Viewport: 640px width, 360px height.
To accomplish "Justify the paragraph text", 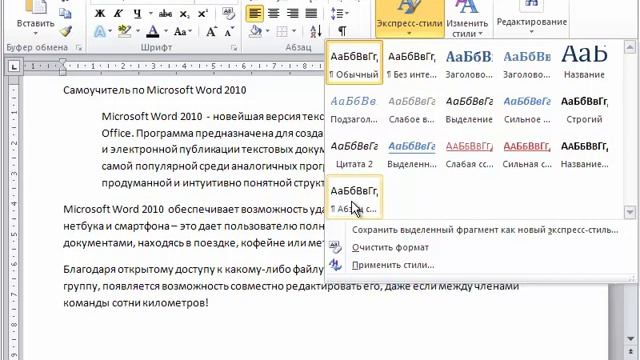I will (311, 13).
